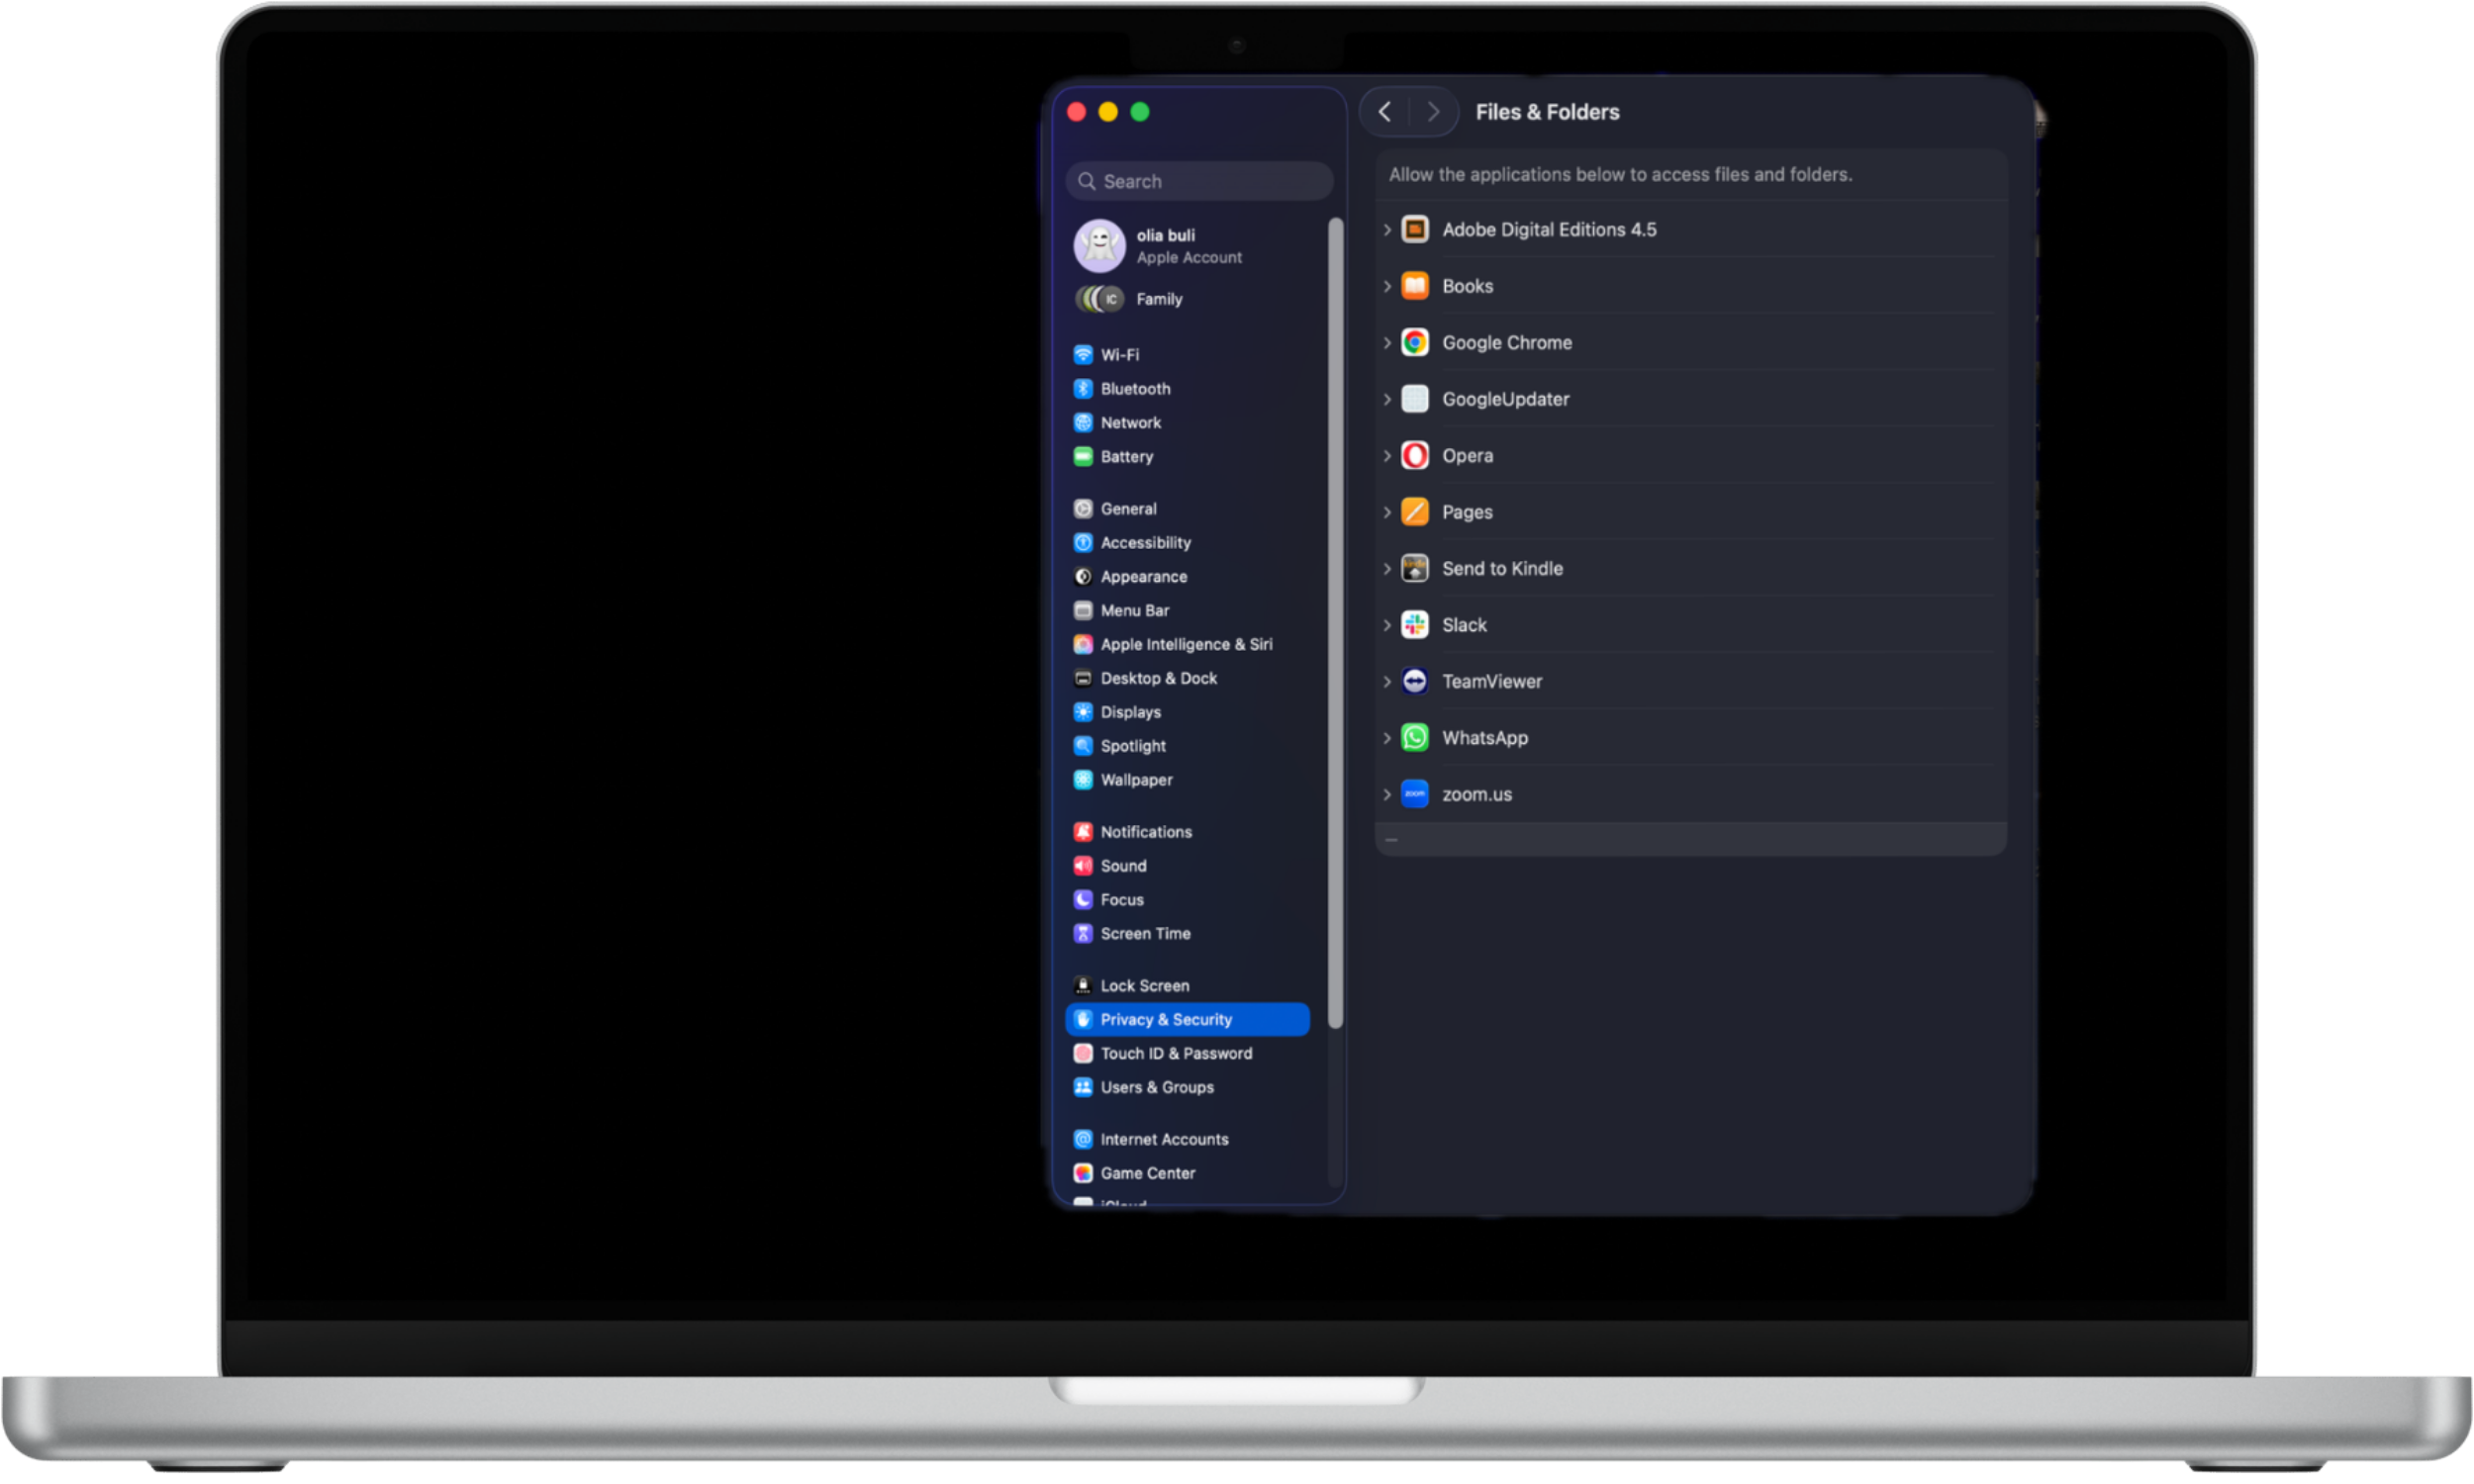Click the Send to Kindle icon
Screen dimensions: 2474x1484
click(1414, 568)
